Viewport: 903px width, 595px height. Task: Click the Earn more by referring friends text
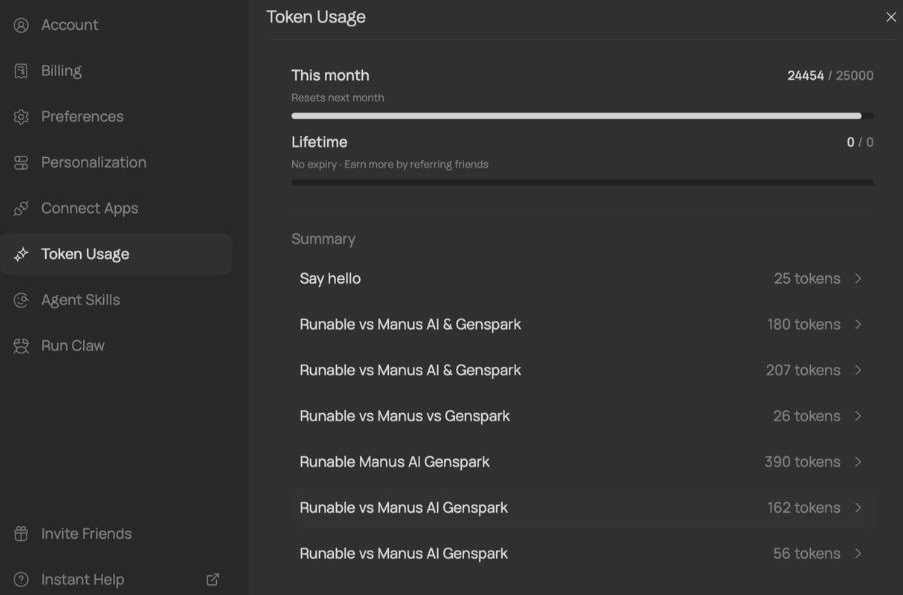(416, 165)
